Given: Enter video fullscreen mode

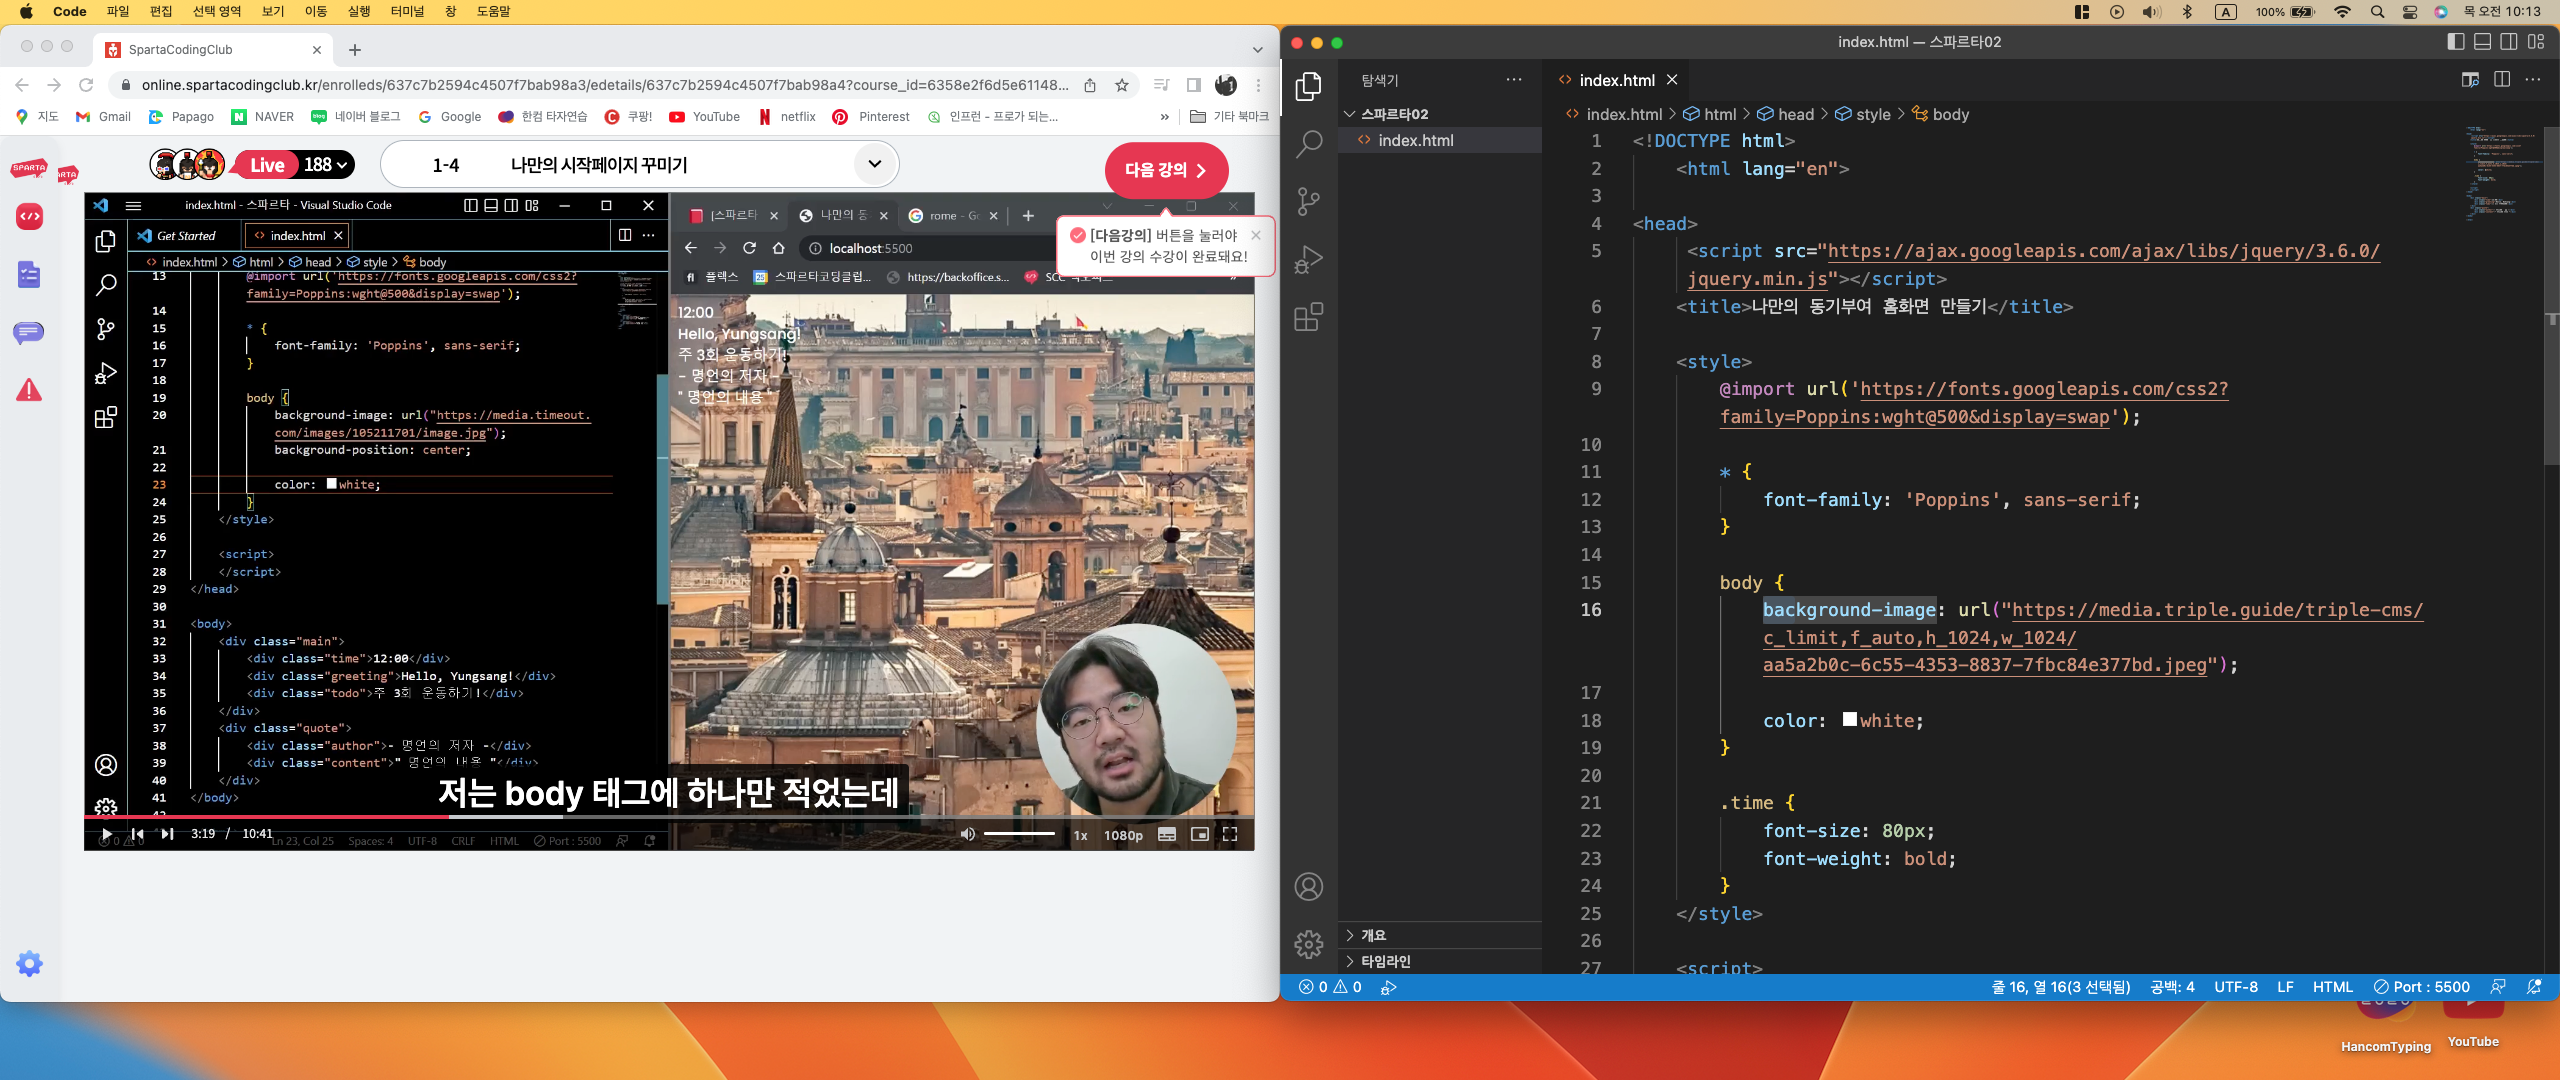Looking at the screenshot, I should point(1230,834).
